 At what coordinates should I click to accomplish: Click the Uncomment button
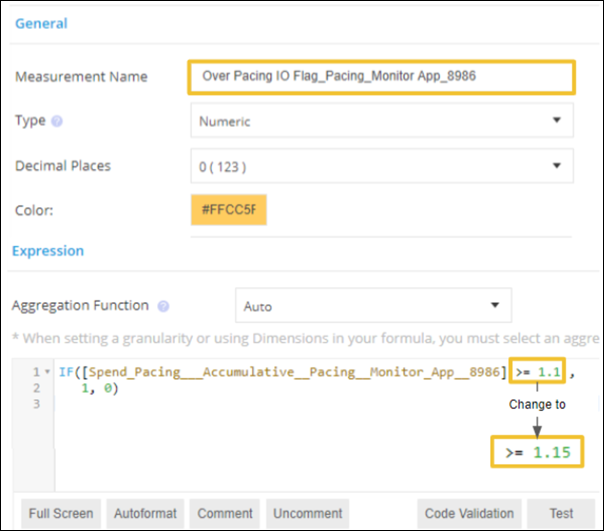(307, 514)
